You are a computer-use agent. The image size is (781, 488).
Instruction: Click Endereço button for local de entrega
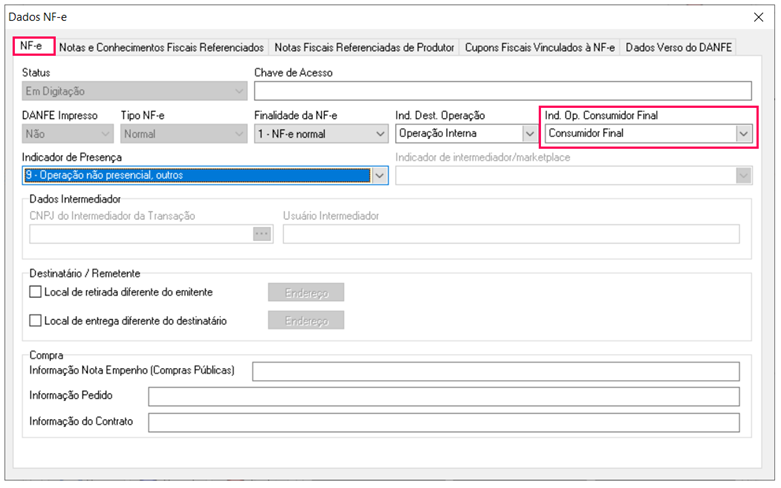coord(306,321)
